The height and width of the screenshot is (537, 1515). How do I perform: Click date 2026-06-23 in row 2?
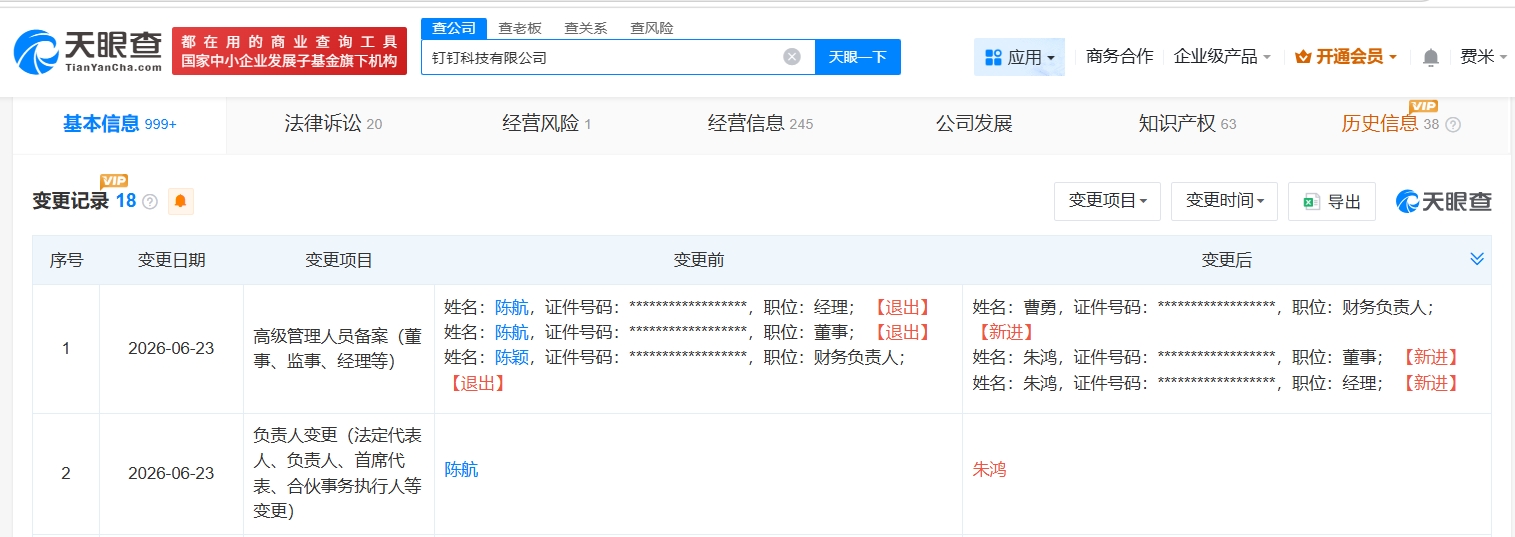pyautogui.click(x=171, y=473)
